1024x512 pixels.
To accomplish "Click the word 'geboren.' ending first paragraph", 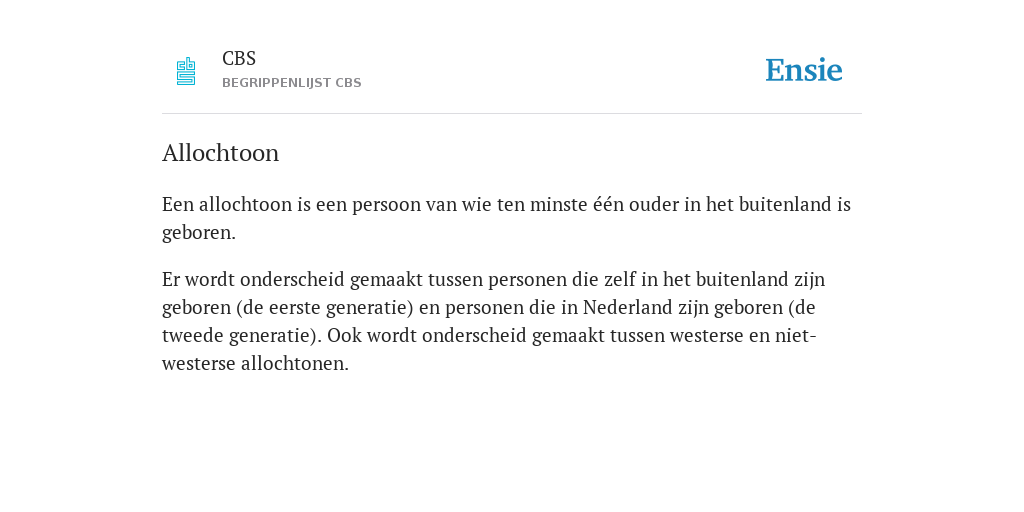I will pos(199,232).
